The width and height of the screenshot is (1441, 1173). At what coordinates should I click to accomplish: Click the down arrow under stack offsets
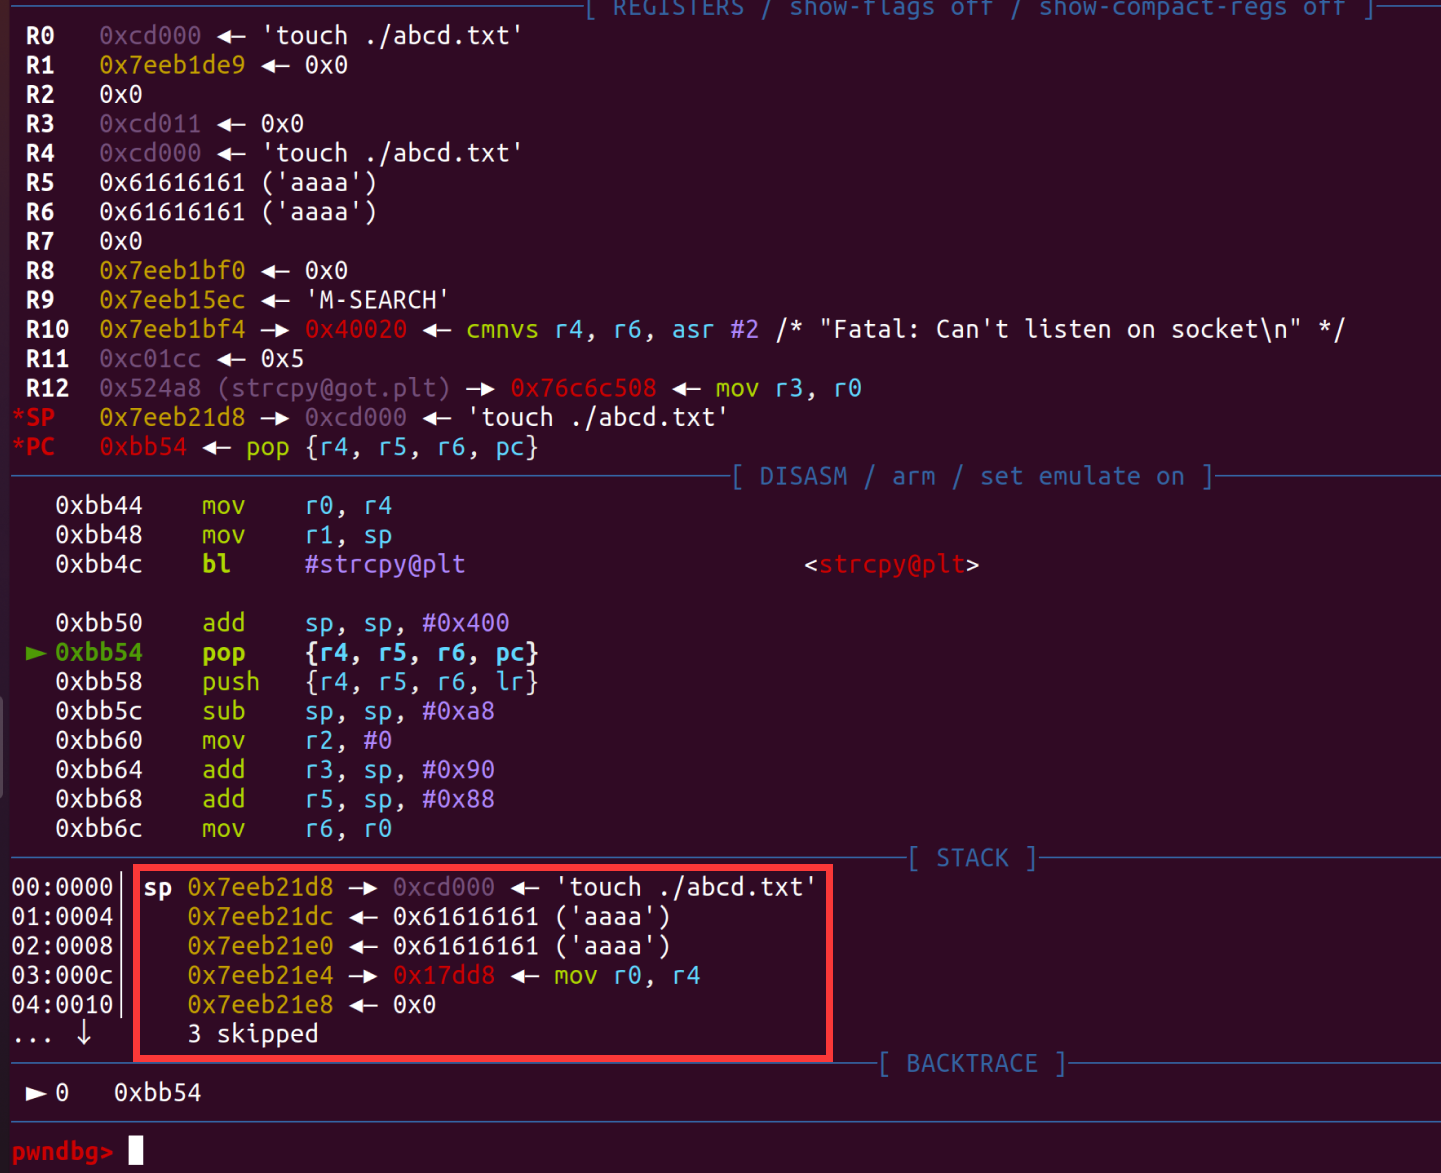pos(84,1032)
